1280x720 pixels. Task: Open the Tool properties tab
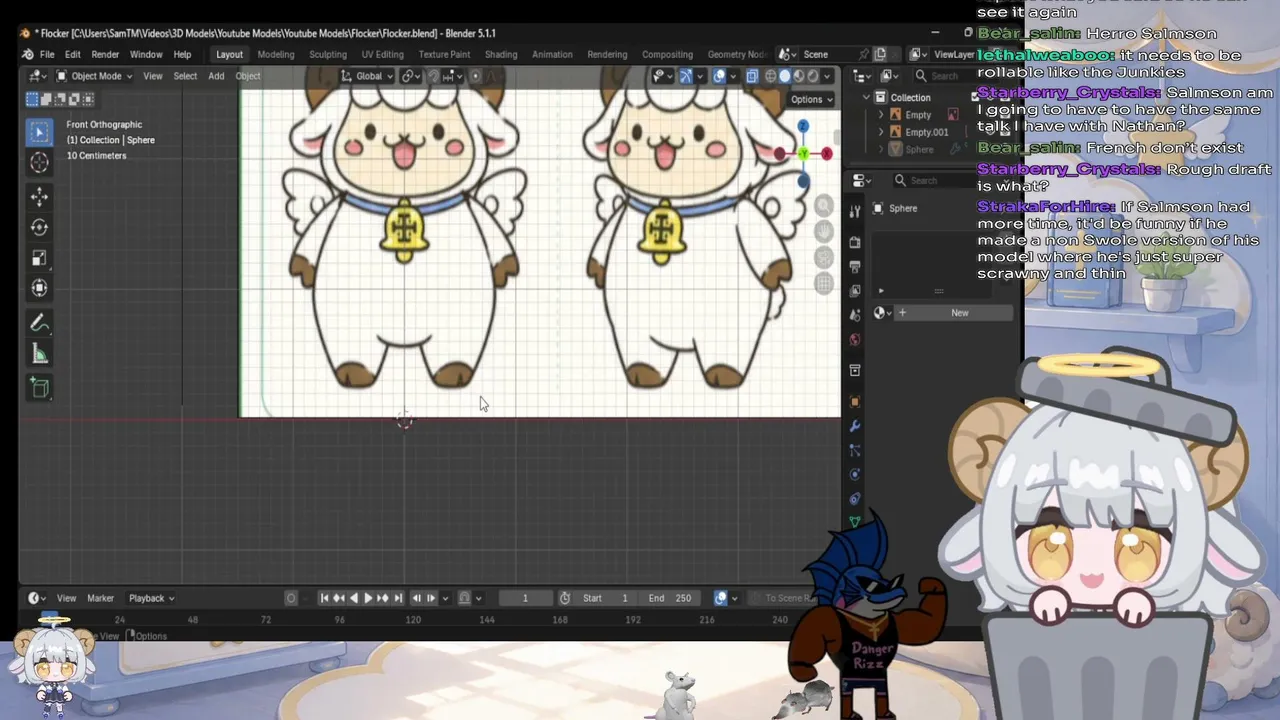tap(855, 211)
